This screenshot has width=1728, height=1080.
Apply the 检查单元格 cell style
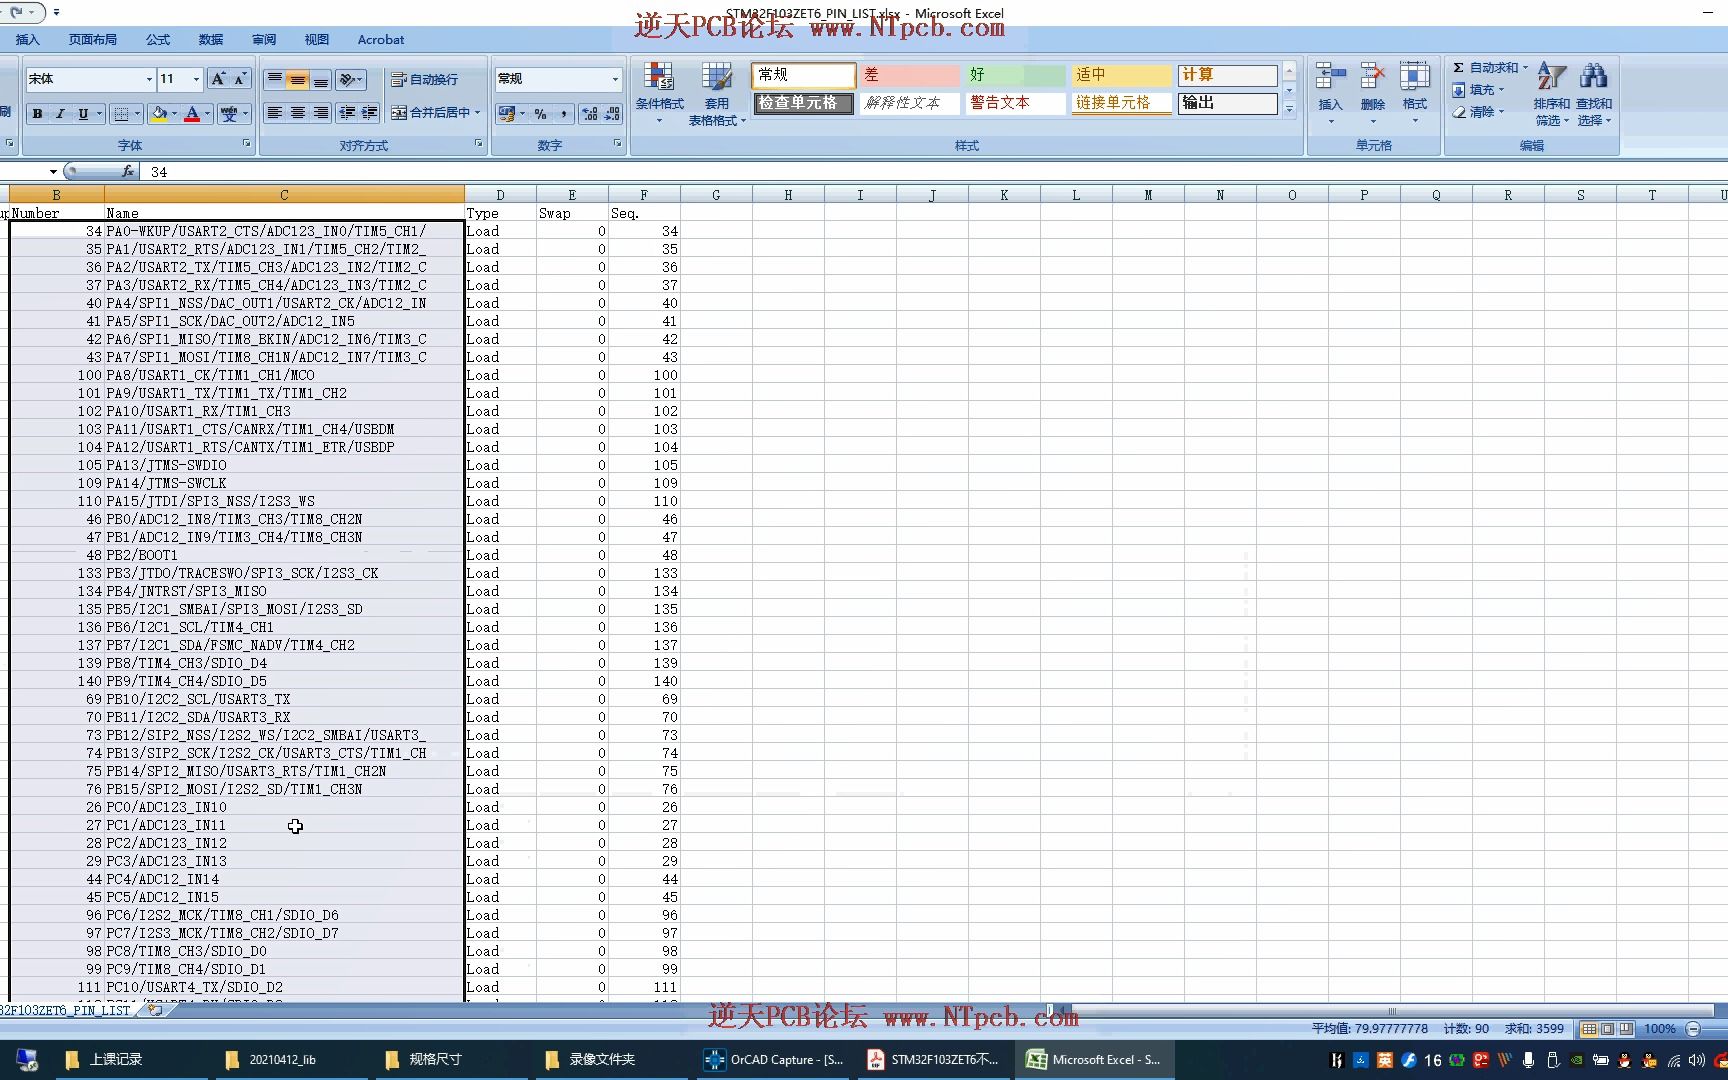[x=803, y=103]
